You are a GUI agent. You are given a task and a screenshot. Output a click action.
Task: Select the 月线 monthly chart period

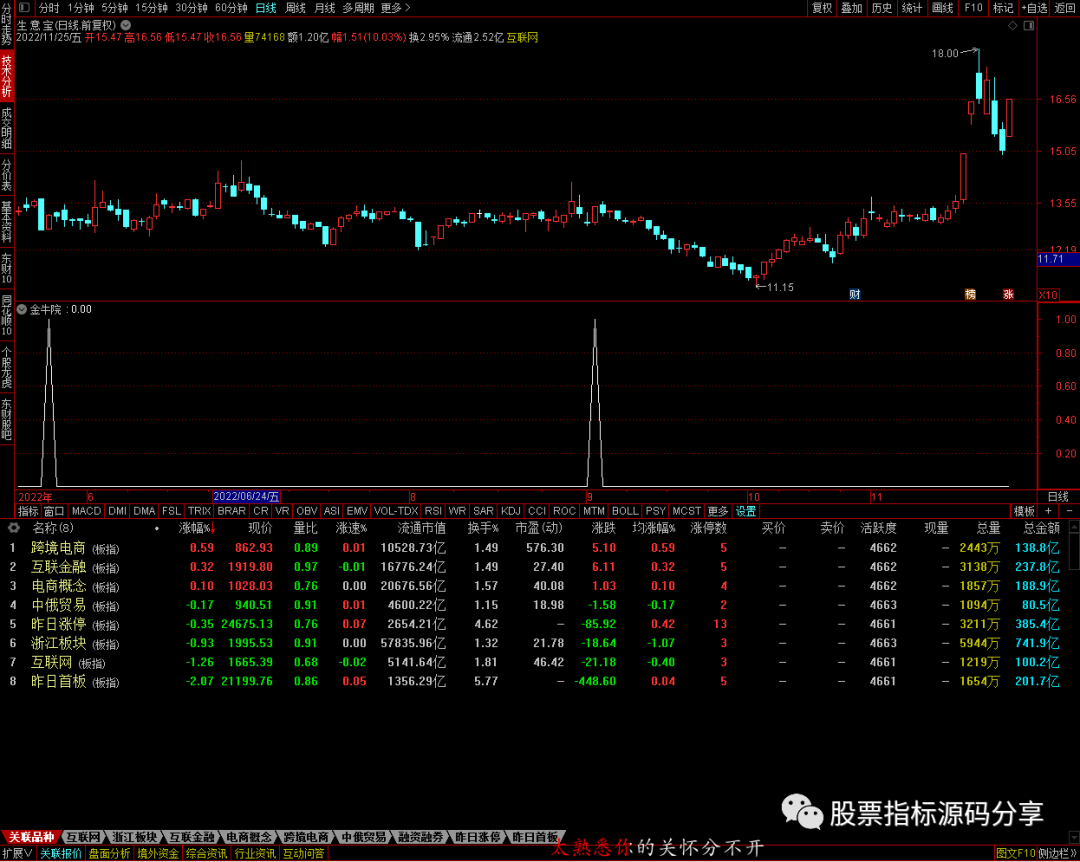coord(324,8)
